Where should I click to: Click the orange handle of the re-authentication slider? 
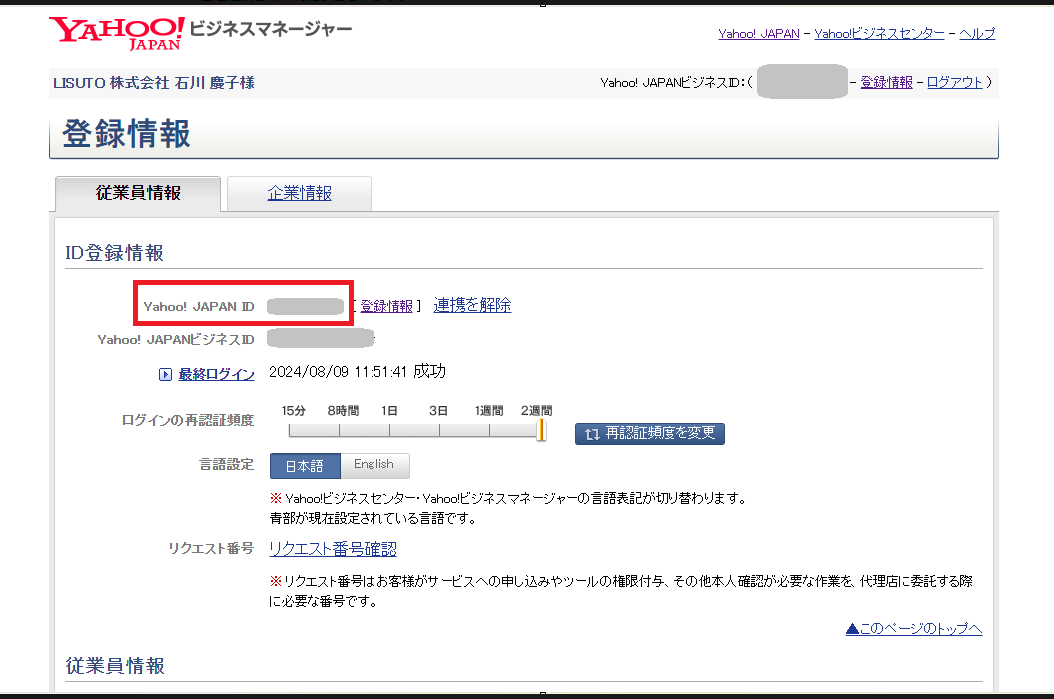click(x=540, y=431)
